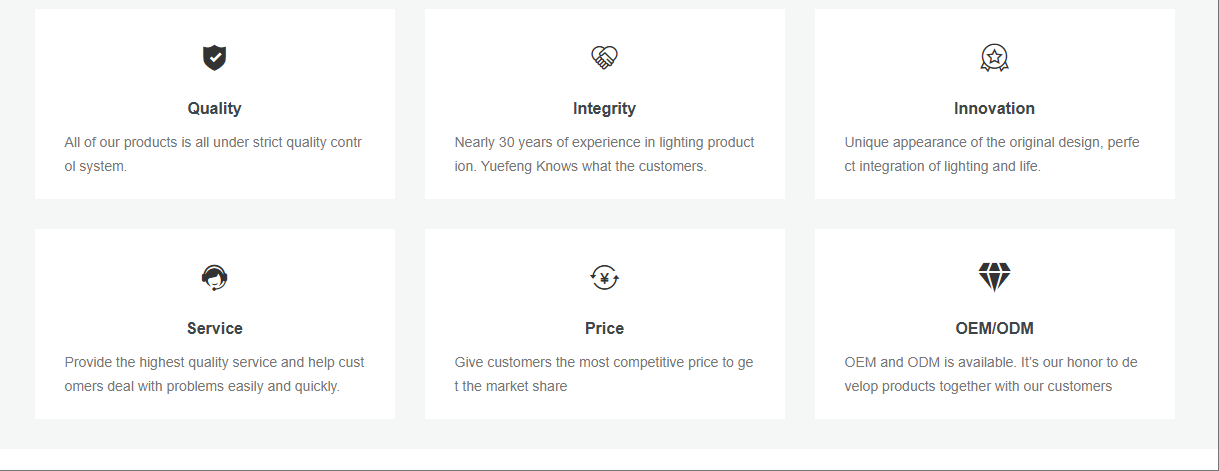Screen dimensions: 1219x471
Task: Click the Integrity handshake heart icon
Action: 604,58
